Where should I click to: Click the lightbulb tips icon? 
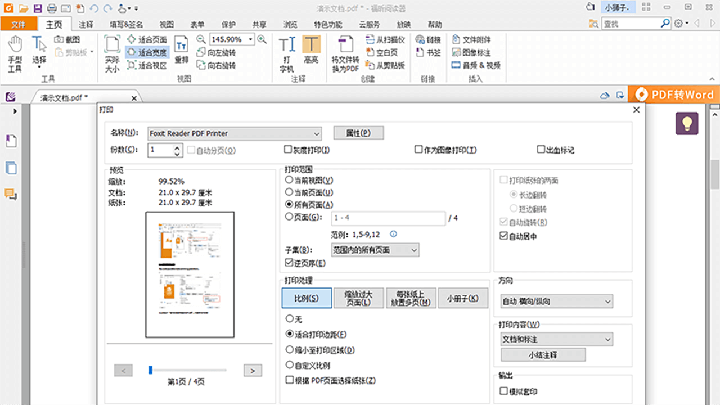[x=687, y=123]
